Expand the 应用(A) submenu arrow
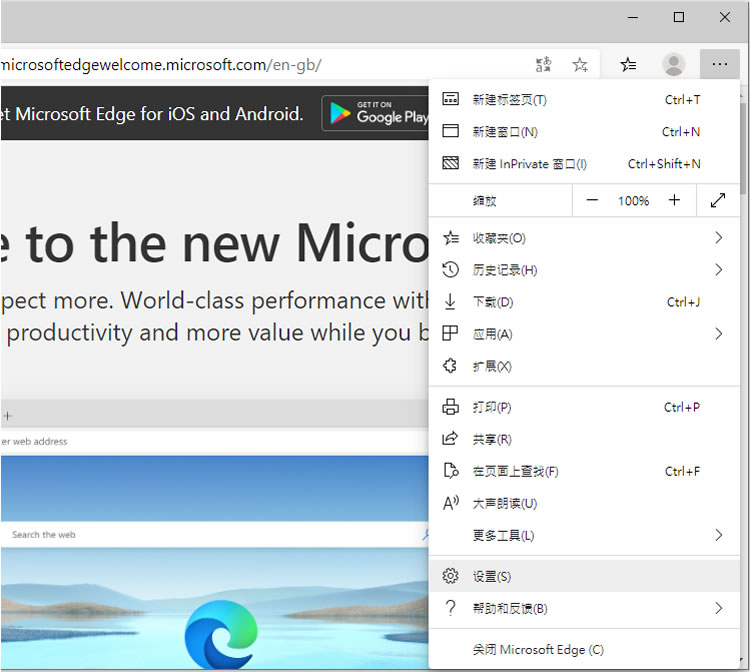Viewport: 750px width, 672px height. (x=718, y=334)
